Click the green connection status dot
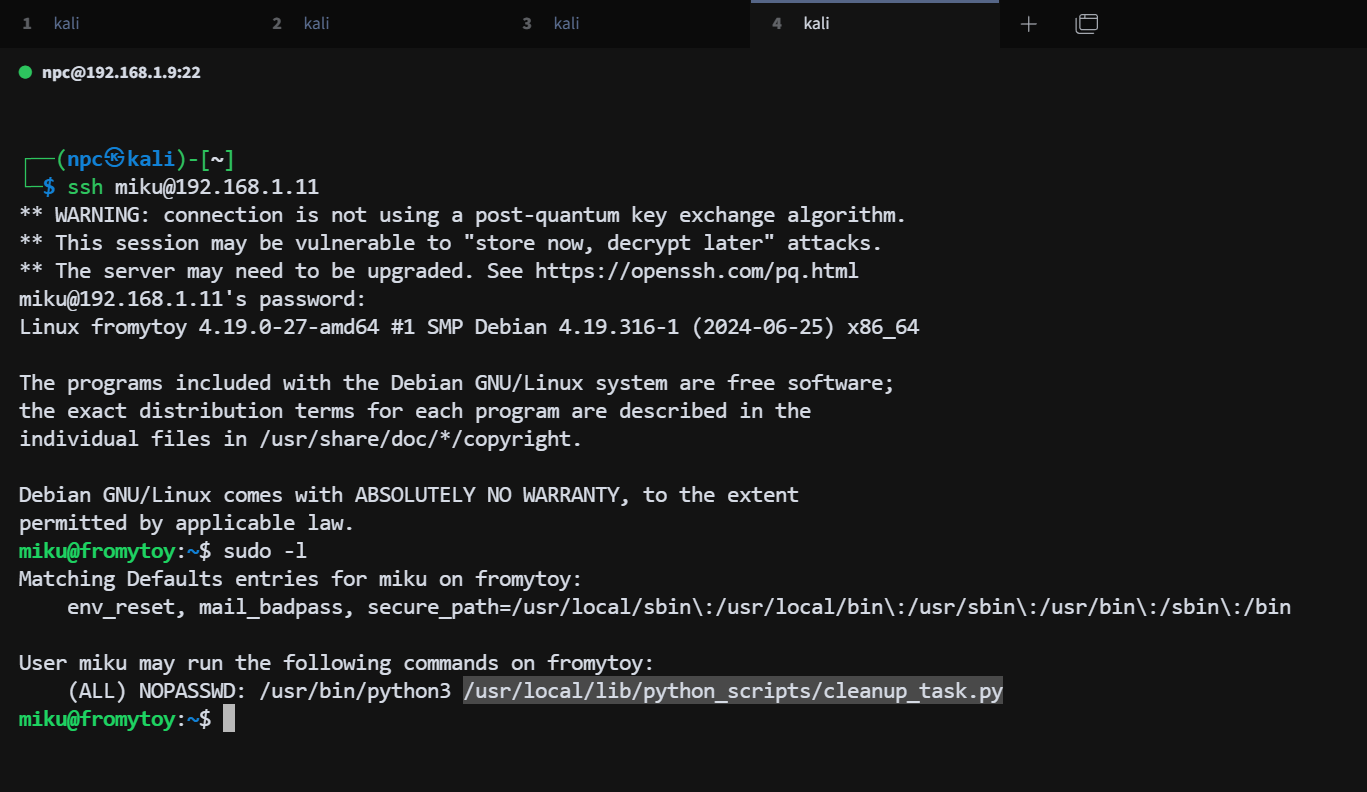Viewport: 1367px width, 792px height. (x=26, y=72)
